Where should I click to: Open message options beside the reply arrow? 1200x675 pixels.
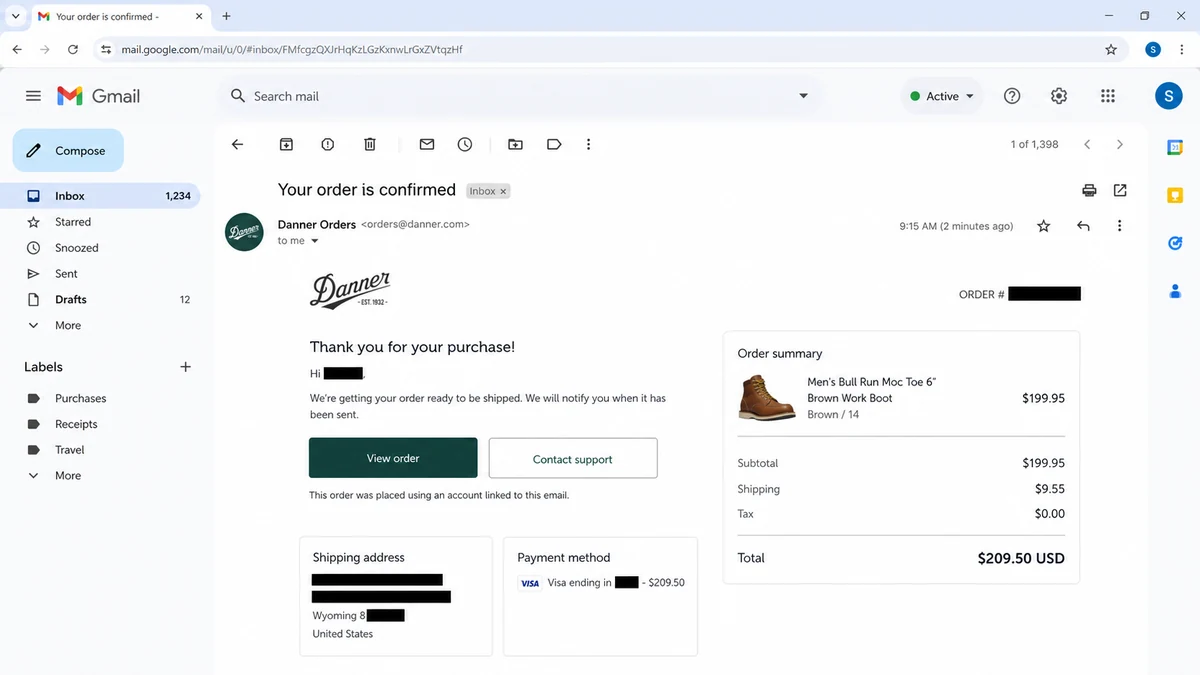[x=1120, y=226]
